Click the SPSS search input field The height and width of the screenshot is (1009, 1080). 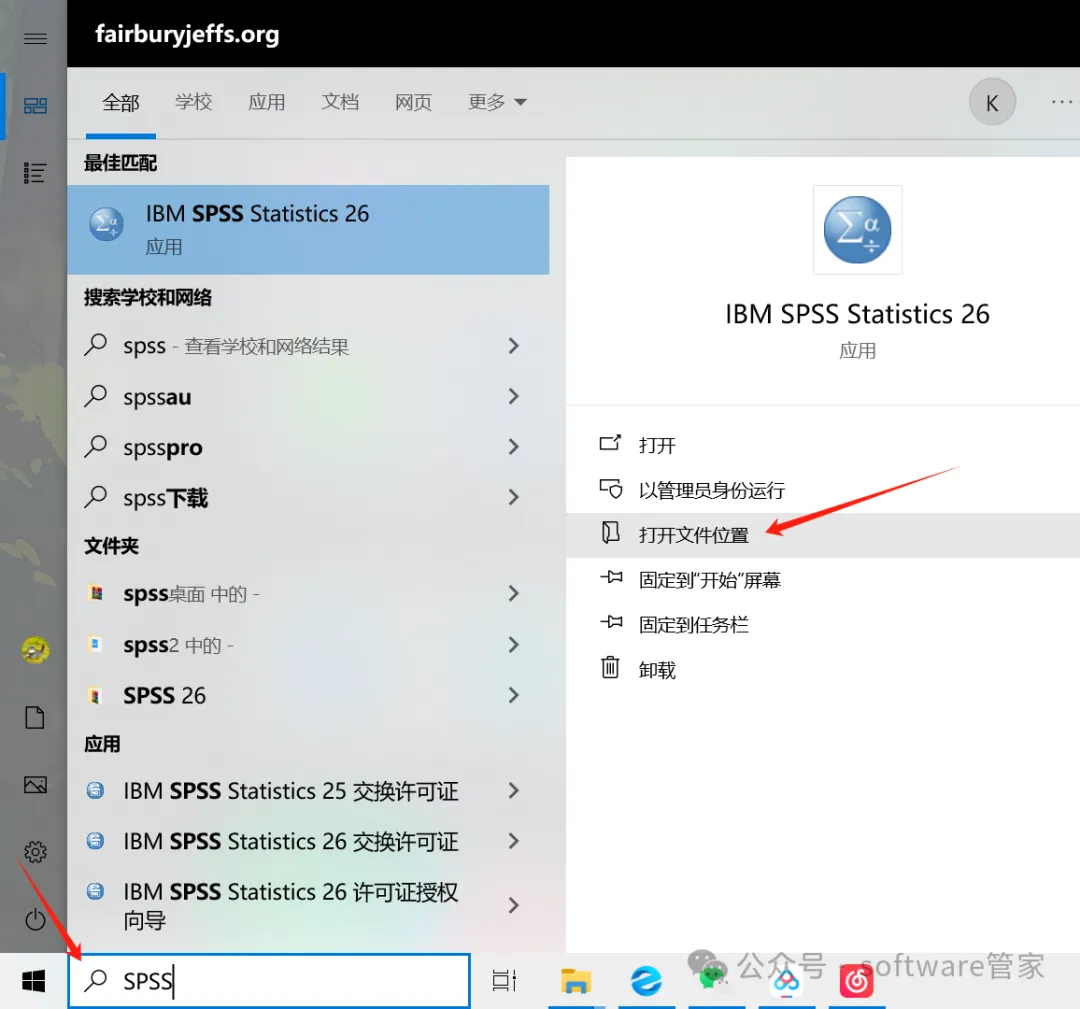269,981
